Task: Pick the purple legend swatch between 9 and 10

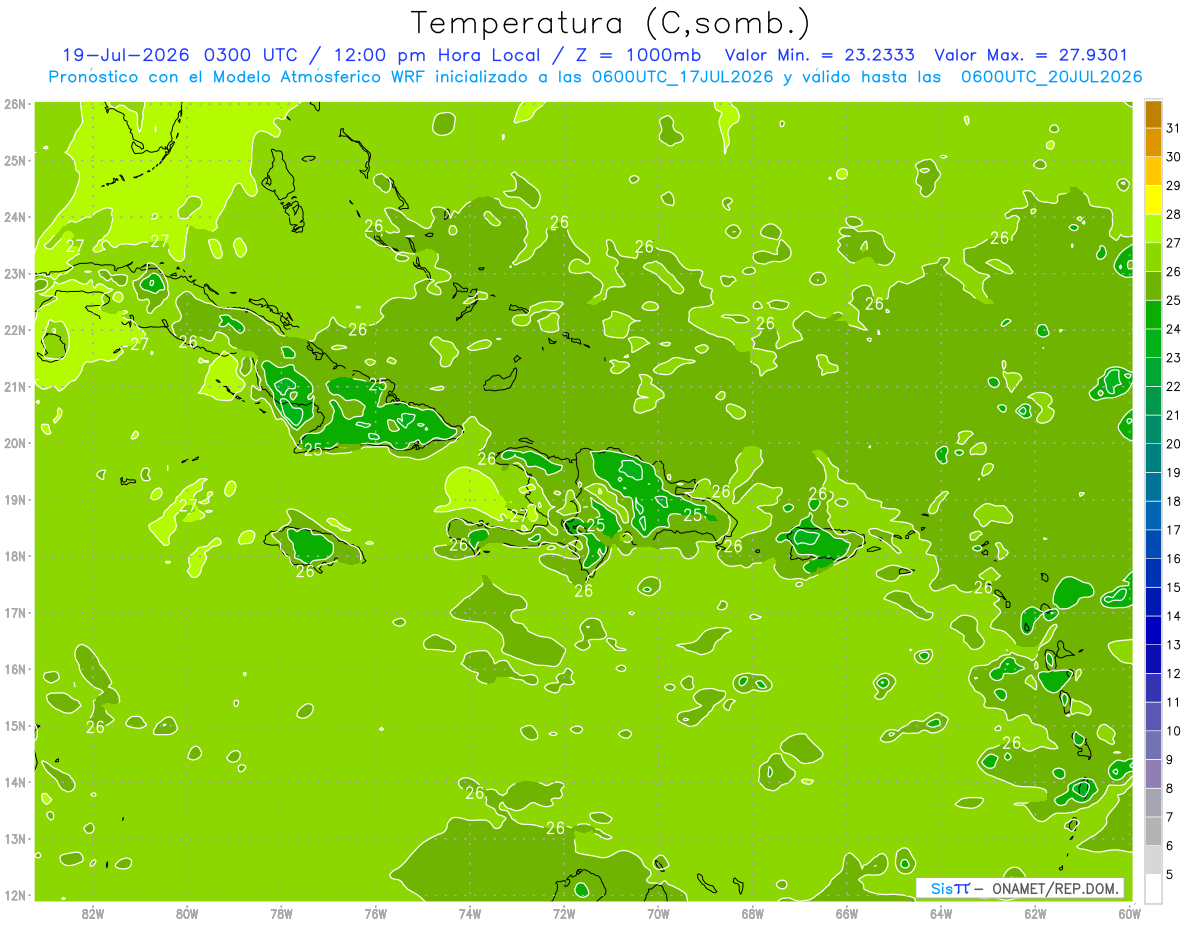Action: point(1153,745)
